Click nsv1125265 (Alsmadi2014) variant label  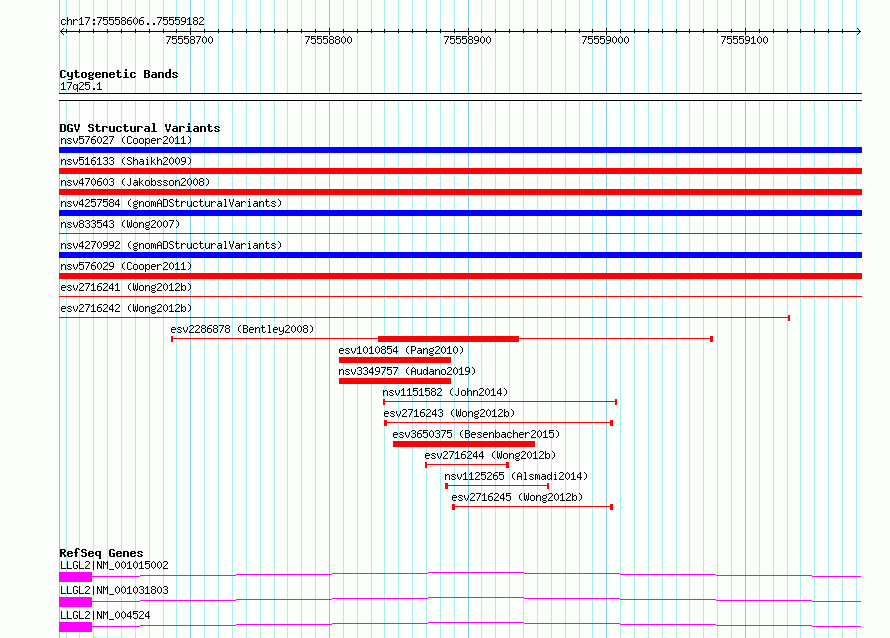pos(516,476)
